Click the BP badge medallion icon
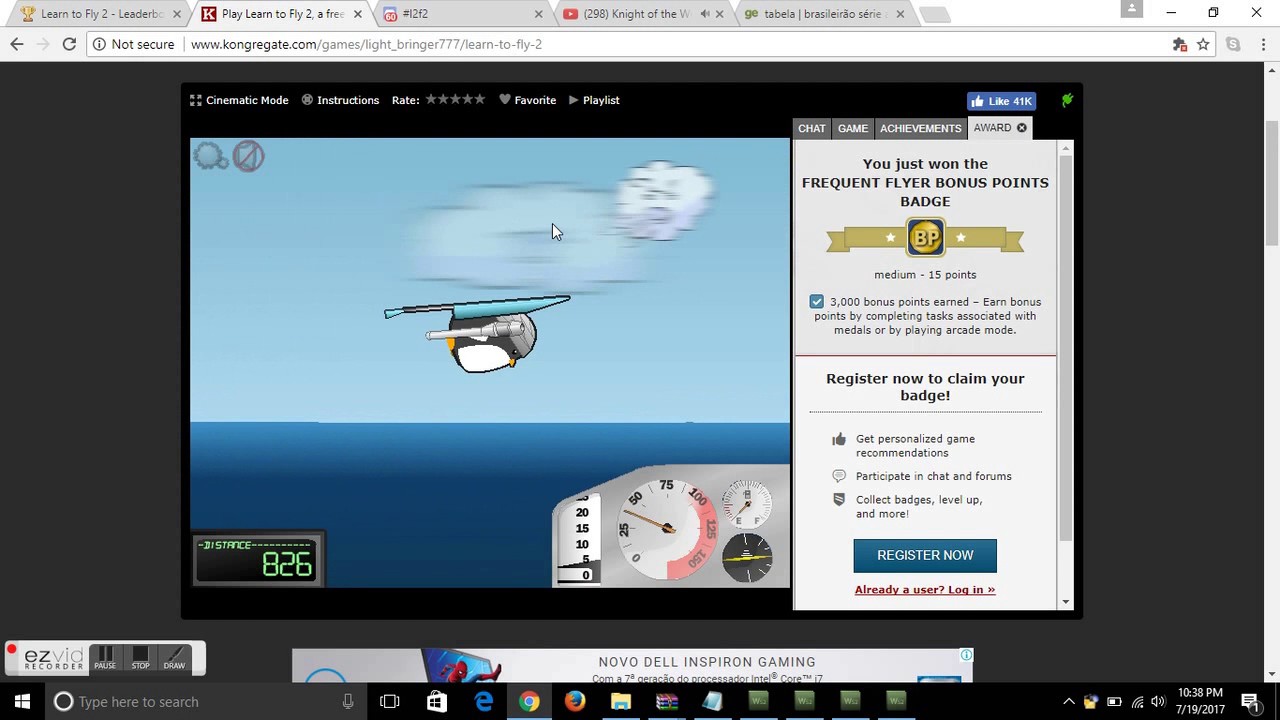The height and width of the screenshot is (720, 1280). pos(925,238)
